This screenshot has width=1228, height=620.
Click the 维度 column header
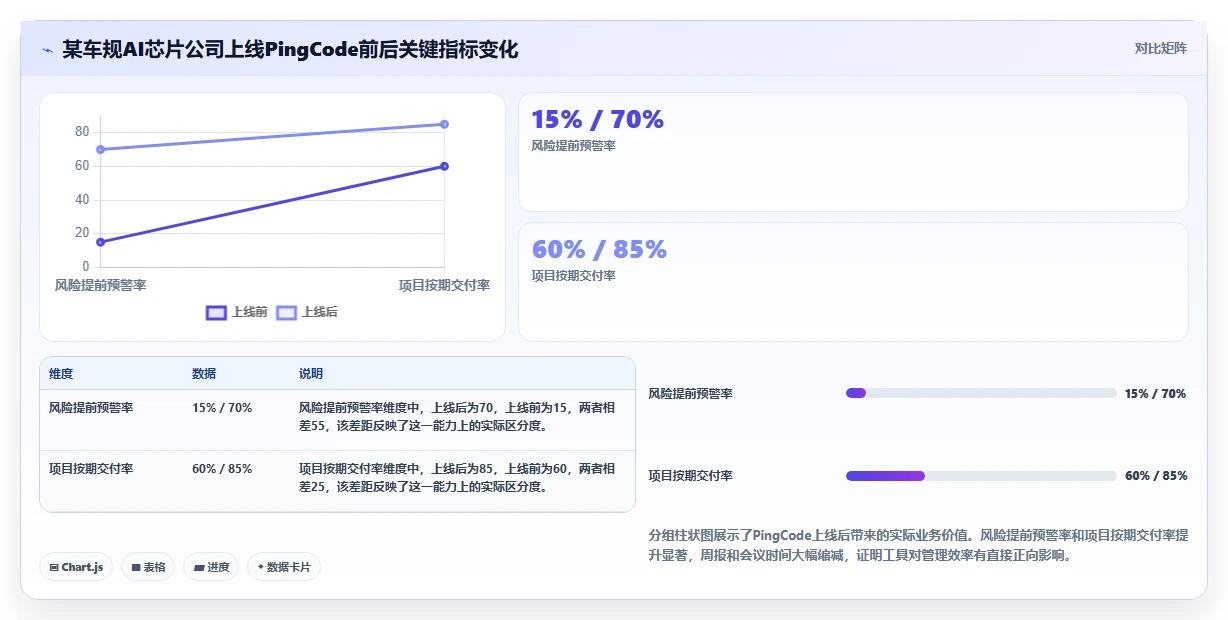61,374
